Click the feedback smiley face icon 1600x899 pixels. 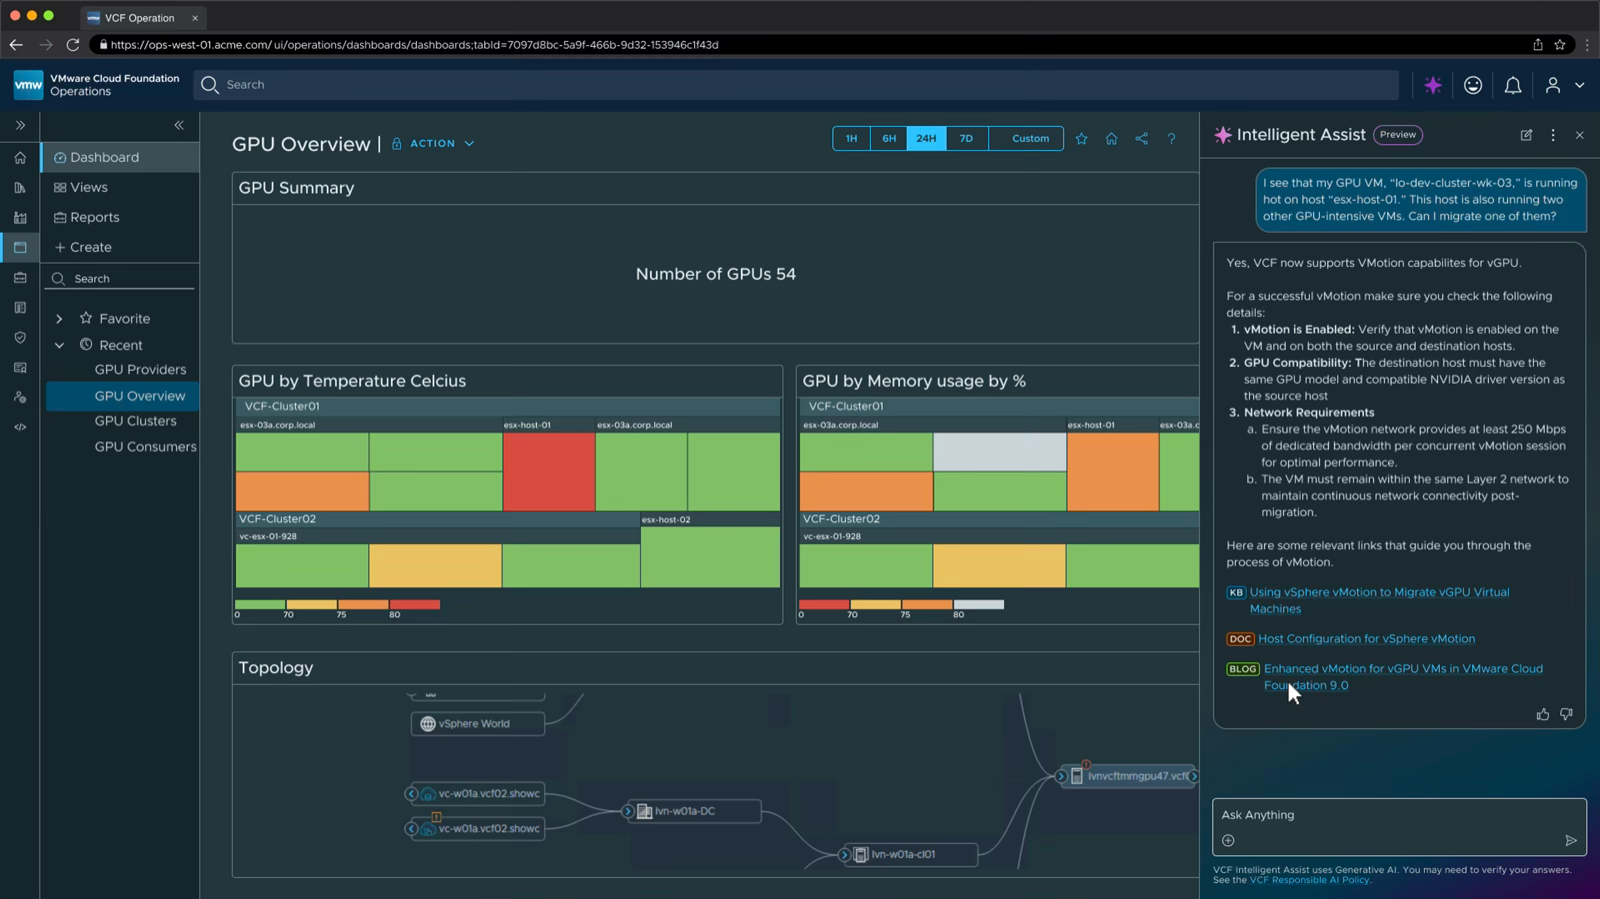1473,86
